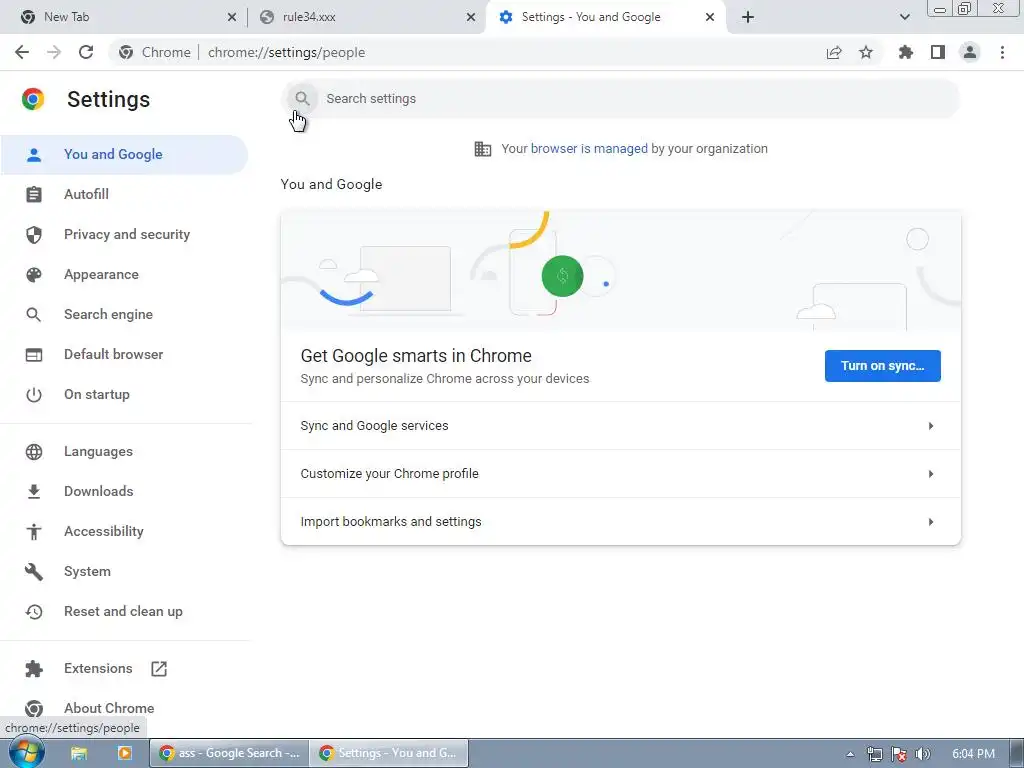Viewport: 1024px width, 768px height.
Task: Click the volume speaker tray icon
Action: click(923, 754)
